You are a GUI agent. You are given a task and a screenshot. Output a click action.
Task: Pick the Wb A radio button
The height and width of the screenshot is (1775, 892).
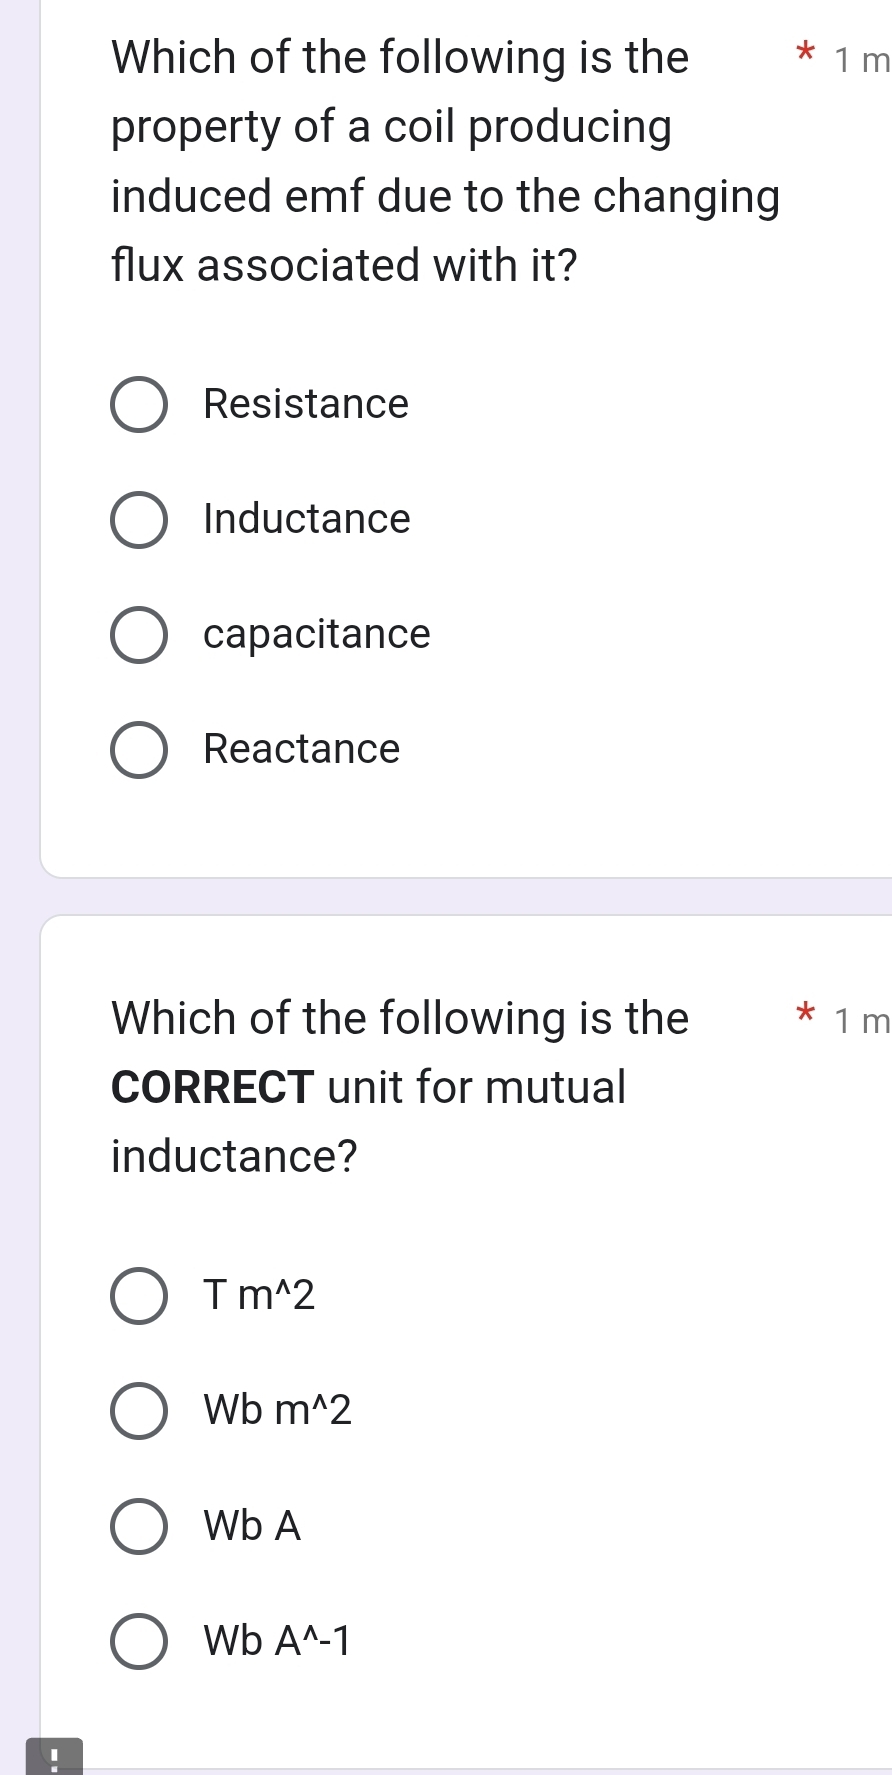point(139,1526)
